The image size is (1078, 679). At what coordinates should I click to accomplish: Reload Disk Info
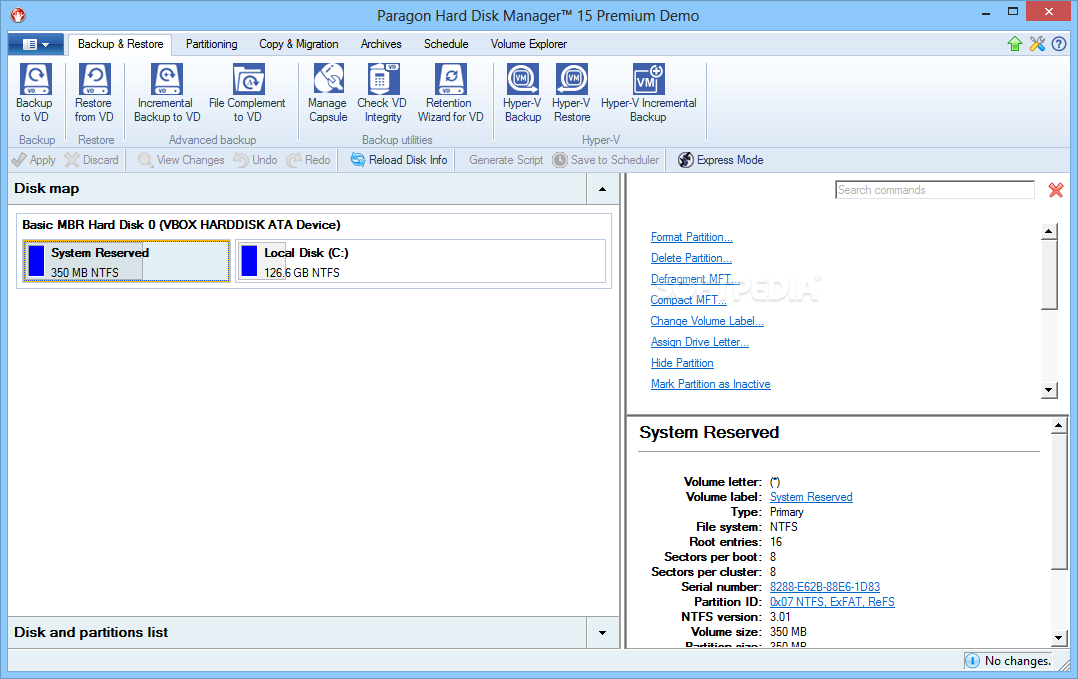click(399, 160)
